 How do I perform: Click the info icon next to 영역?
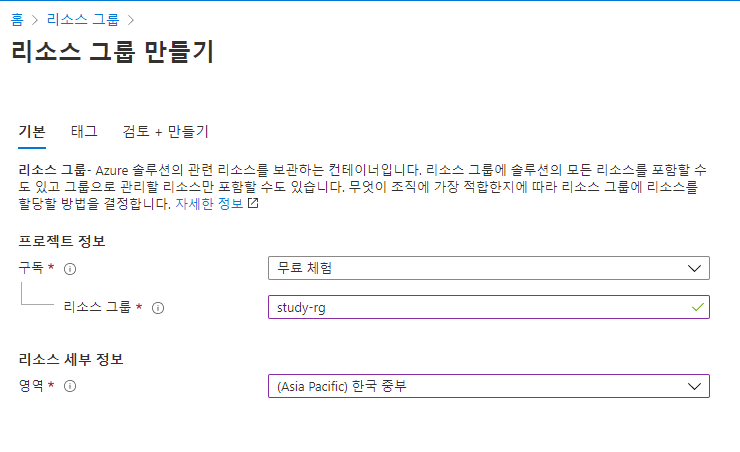tap(70, 386)
